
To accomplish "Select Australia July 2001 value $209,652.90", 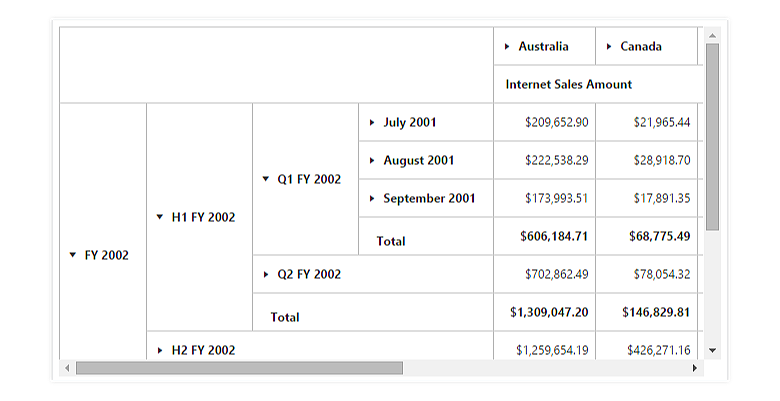I will click(556, 123).
